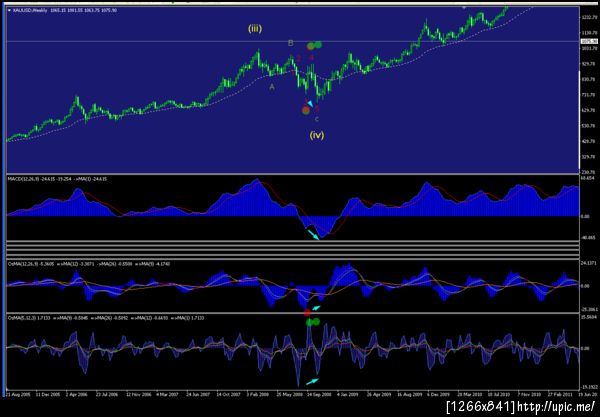Click the 4 Jan 2009 date label
This screenshot has height=417, width=600.
click(x=348, y=394)
